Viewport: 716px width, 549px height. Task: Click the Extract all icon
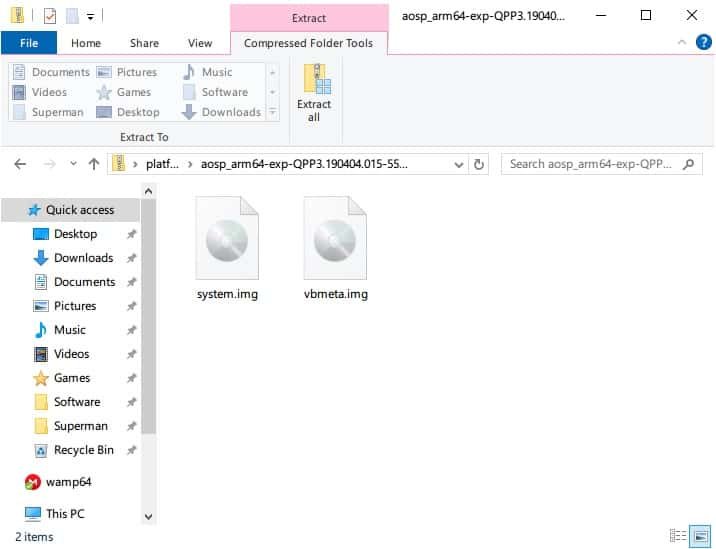(313, 92)
